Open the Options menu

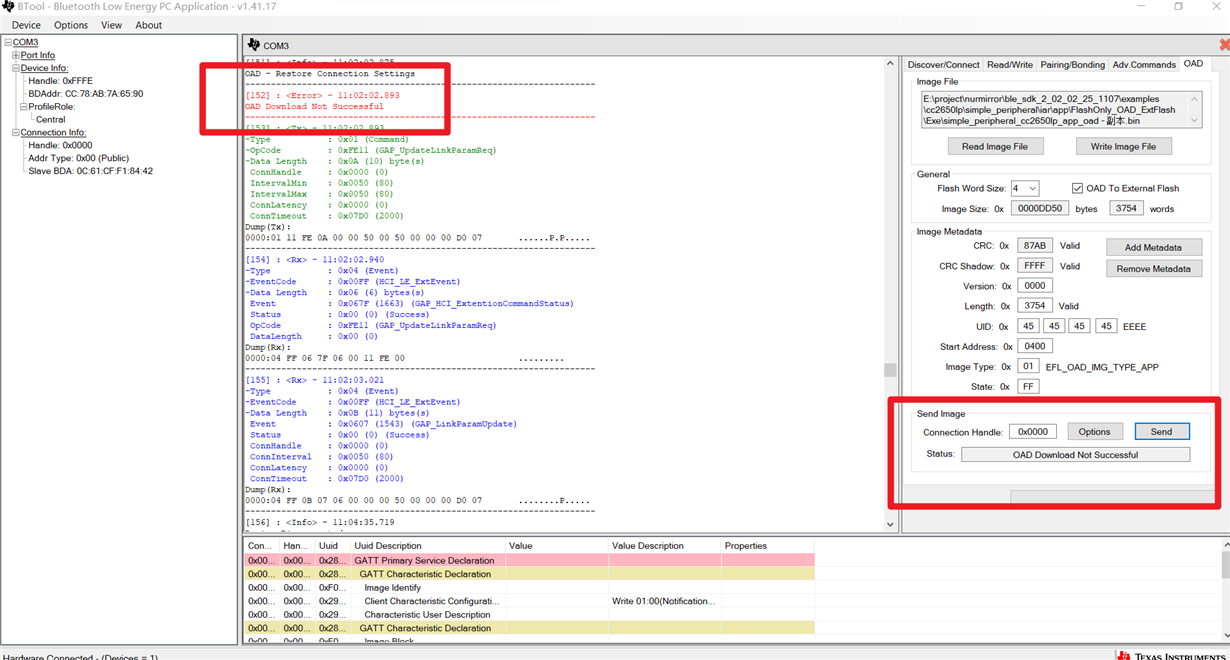[71, 25]
